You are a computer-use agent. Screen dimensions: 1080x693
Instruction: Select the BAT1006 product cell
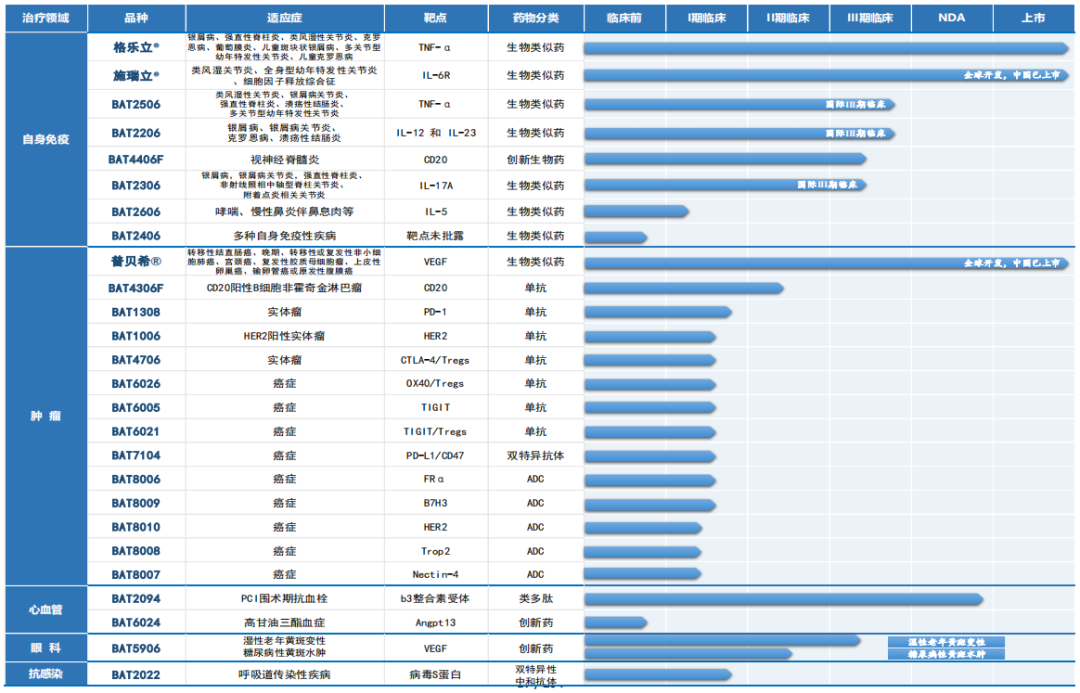pos(136,336)
